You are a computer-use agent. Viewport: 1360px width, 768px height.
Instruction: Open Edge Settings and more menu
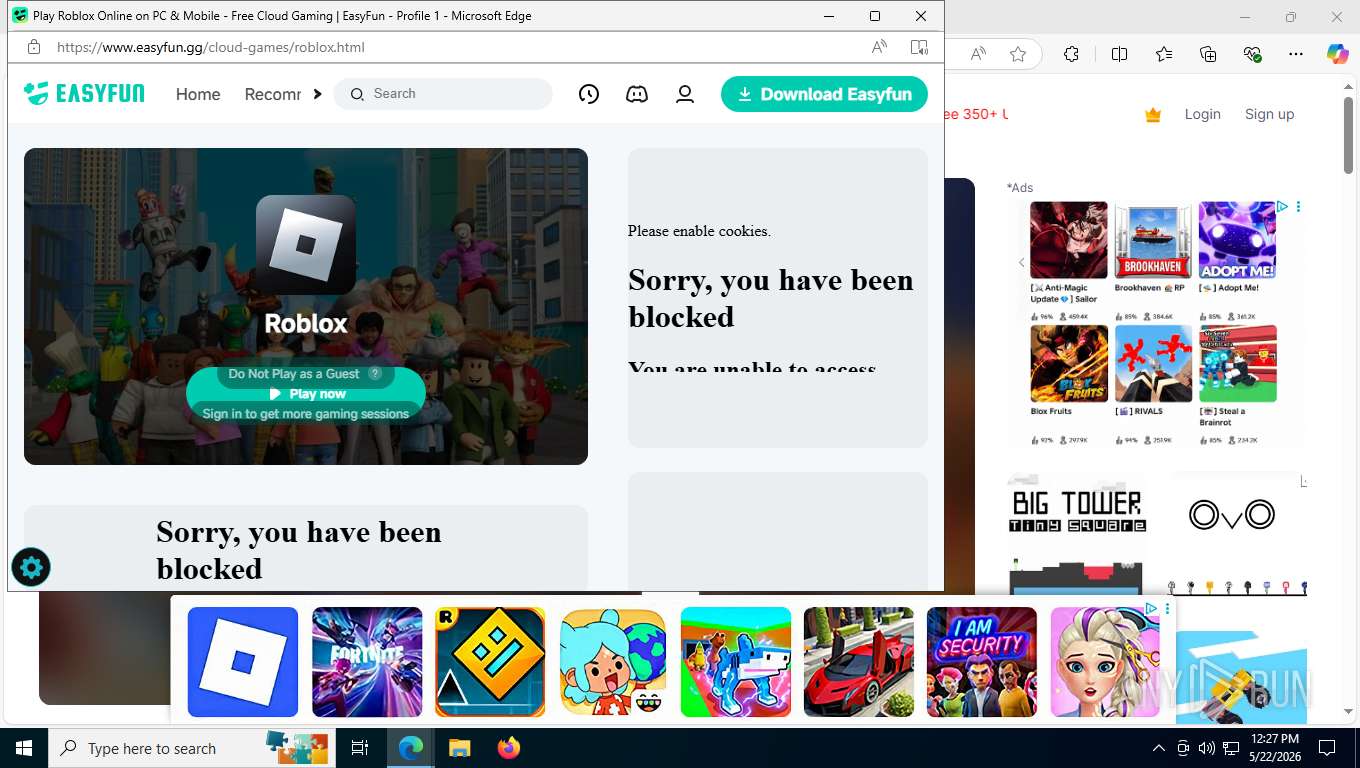1296,54
